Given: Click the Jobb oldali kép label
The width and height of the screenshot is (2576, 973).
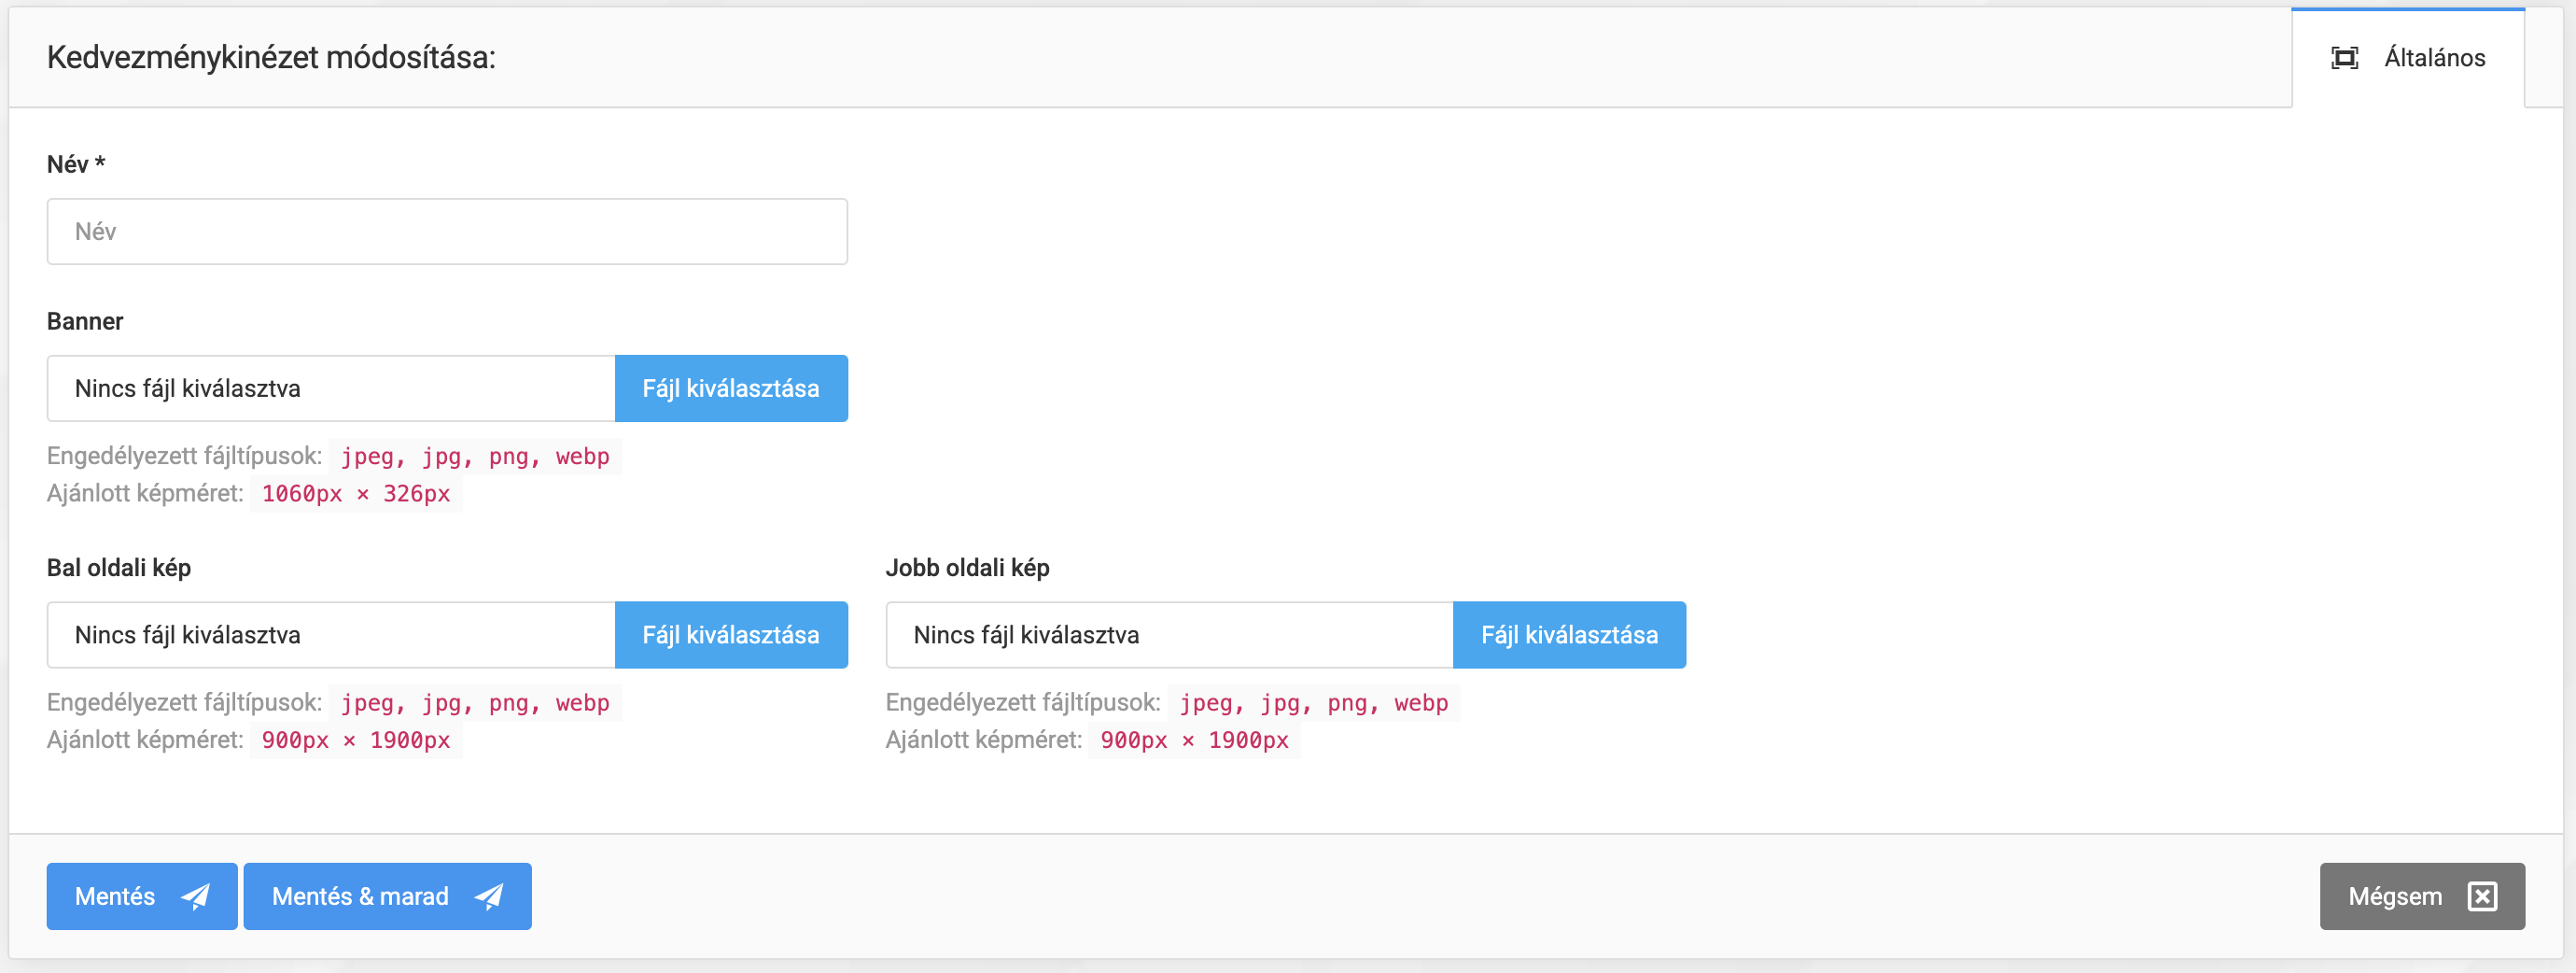Looking at the screenshot, I should [x=967, y=568].
